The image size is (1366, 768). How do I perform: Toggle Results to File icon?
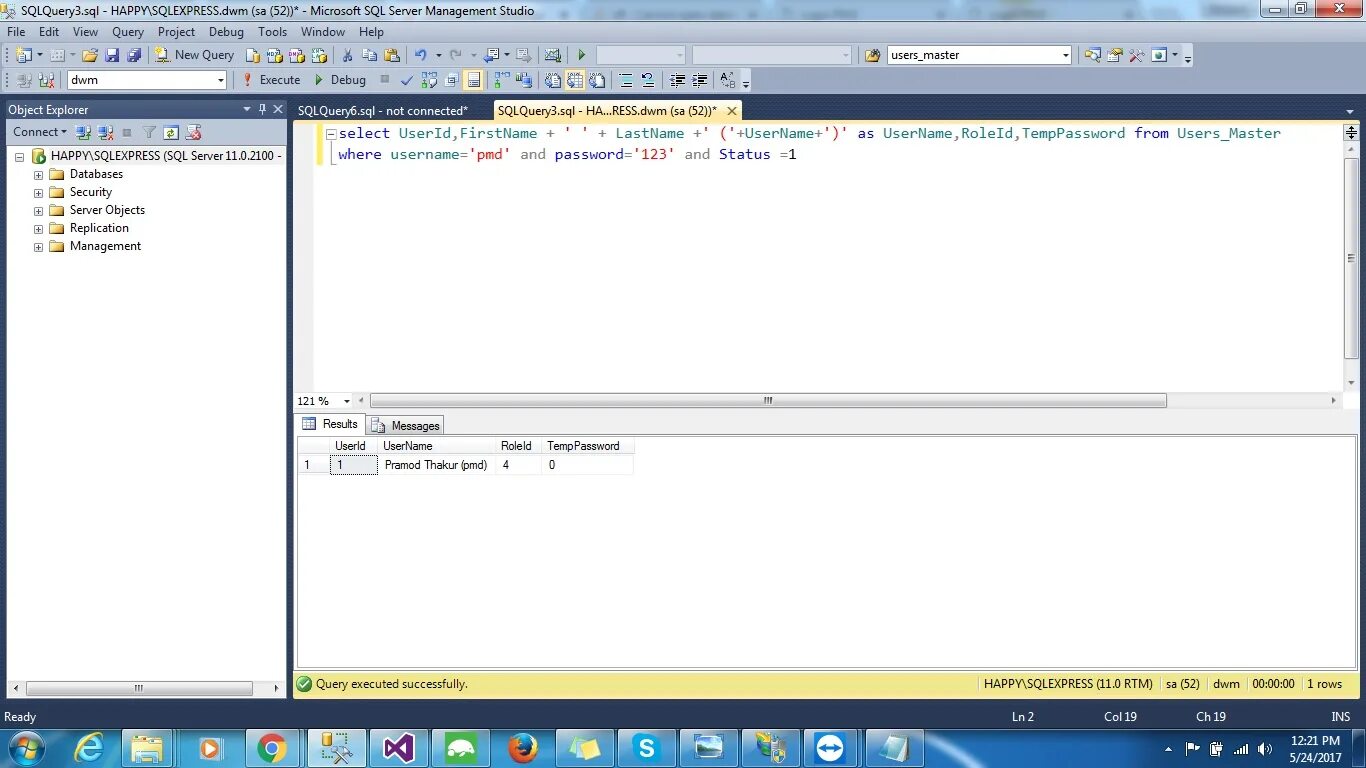597,80
